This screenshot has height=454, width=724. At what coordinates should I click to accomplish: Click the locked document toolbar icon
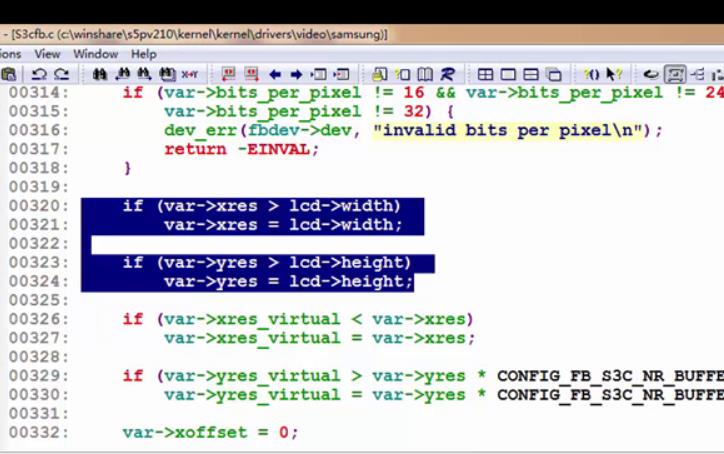pos(380,74)
